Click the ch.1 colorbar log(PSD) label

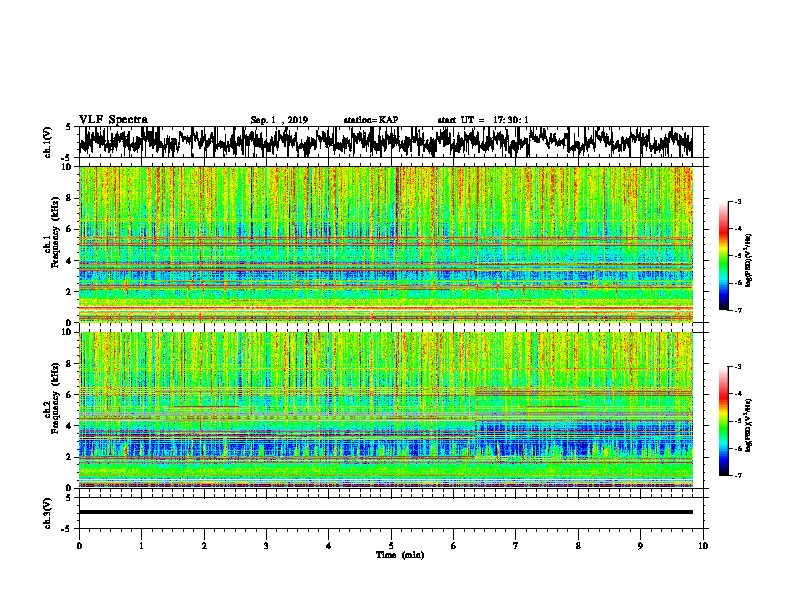point(748,261)
